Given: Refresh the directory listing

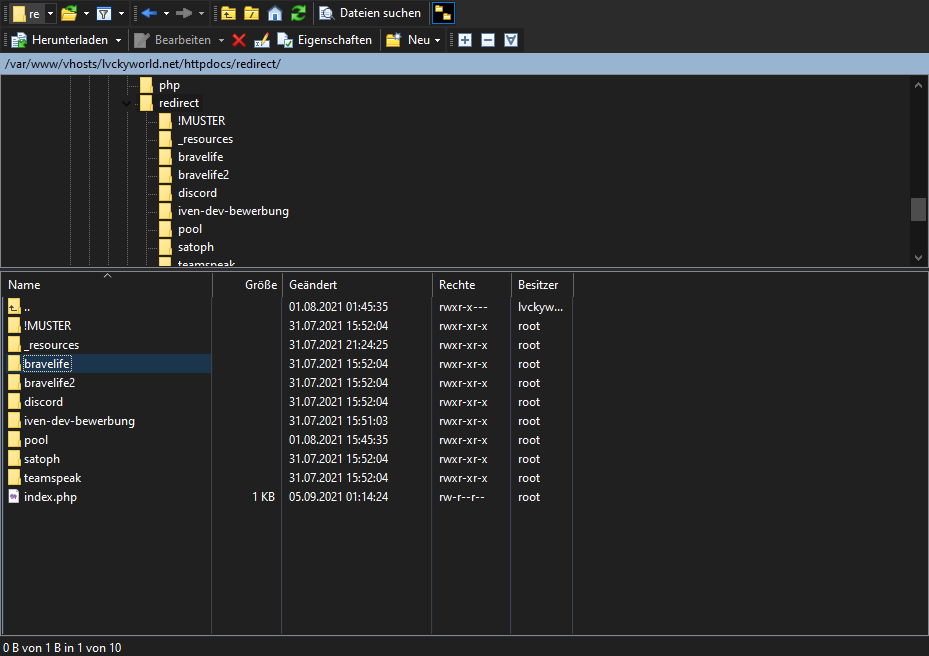Looking at the screenshot, I should point(298,13).
